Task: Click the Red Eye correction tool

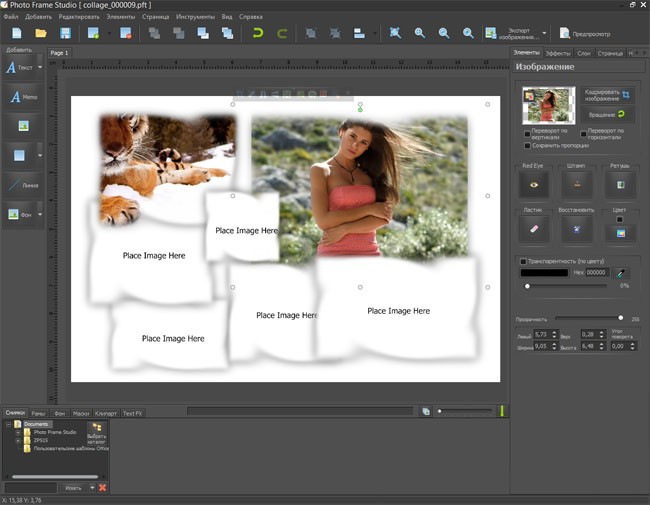Action: [534, 184]
